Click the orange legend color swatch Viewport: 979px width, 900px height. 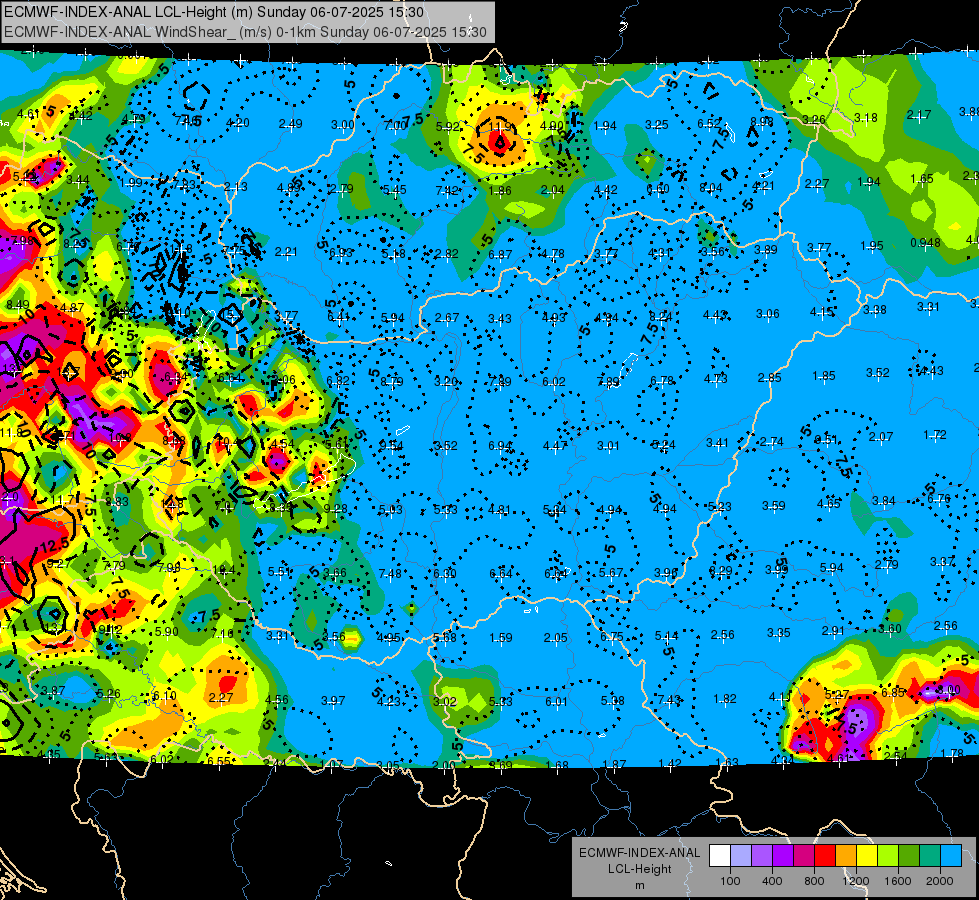coord(846,855)
